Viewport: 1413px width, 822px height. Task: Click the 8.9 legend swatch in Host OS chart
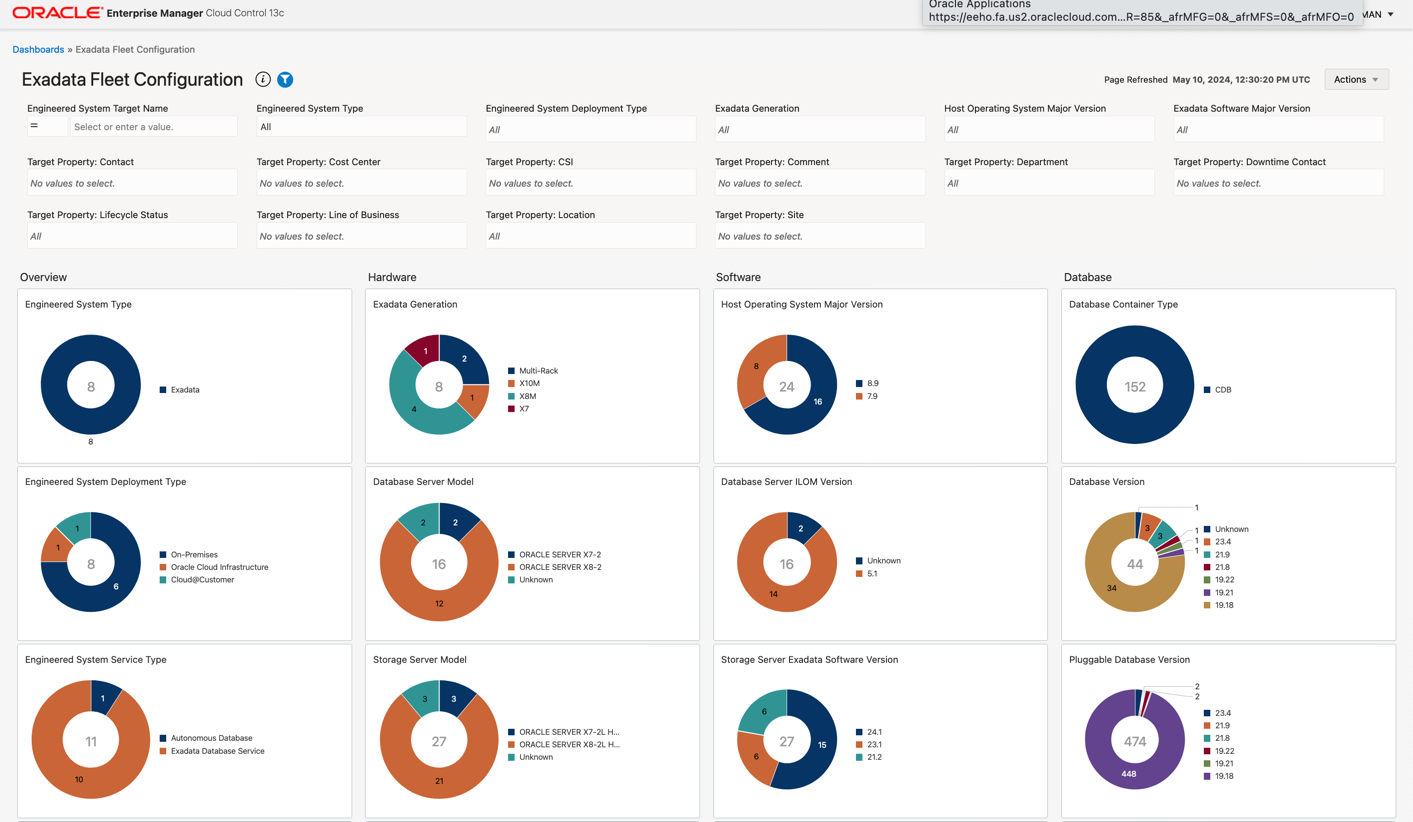pos(859,383)
